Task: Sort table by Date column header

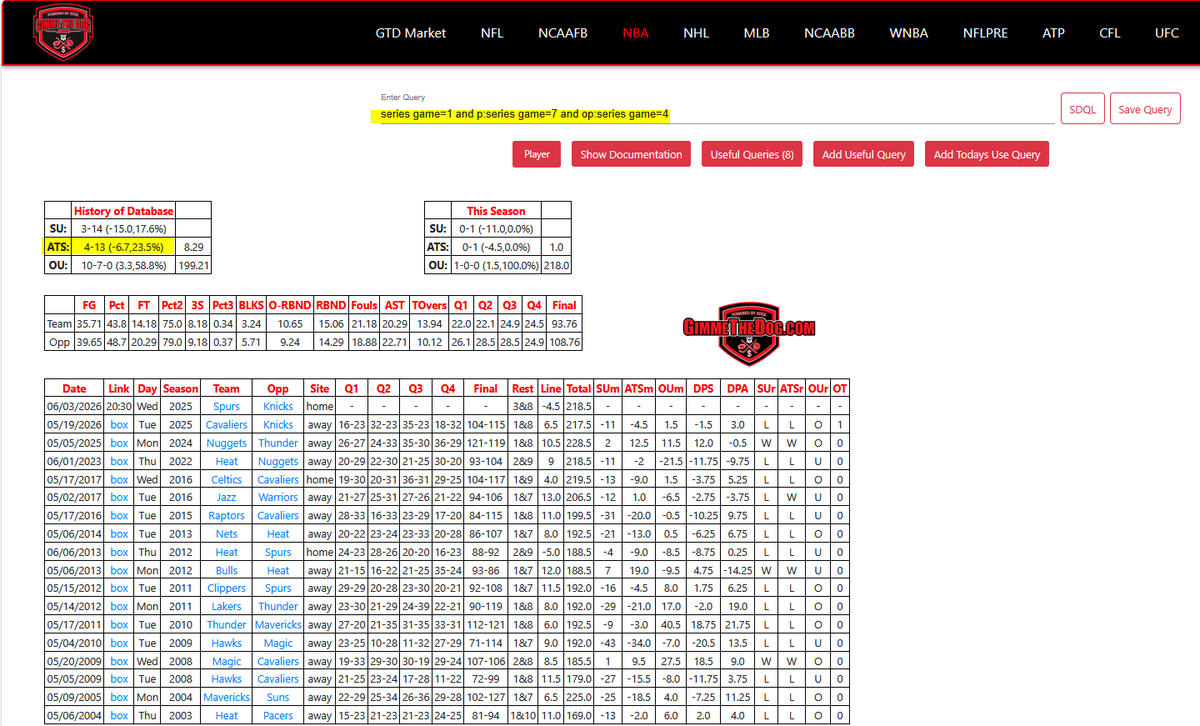Action: click(75, 388)
